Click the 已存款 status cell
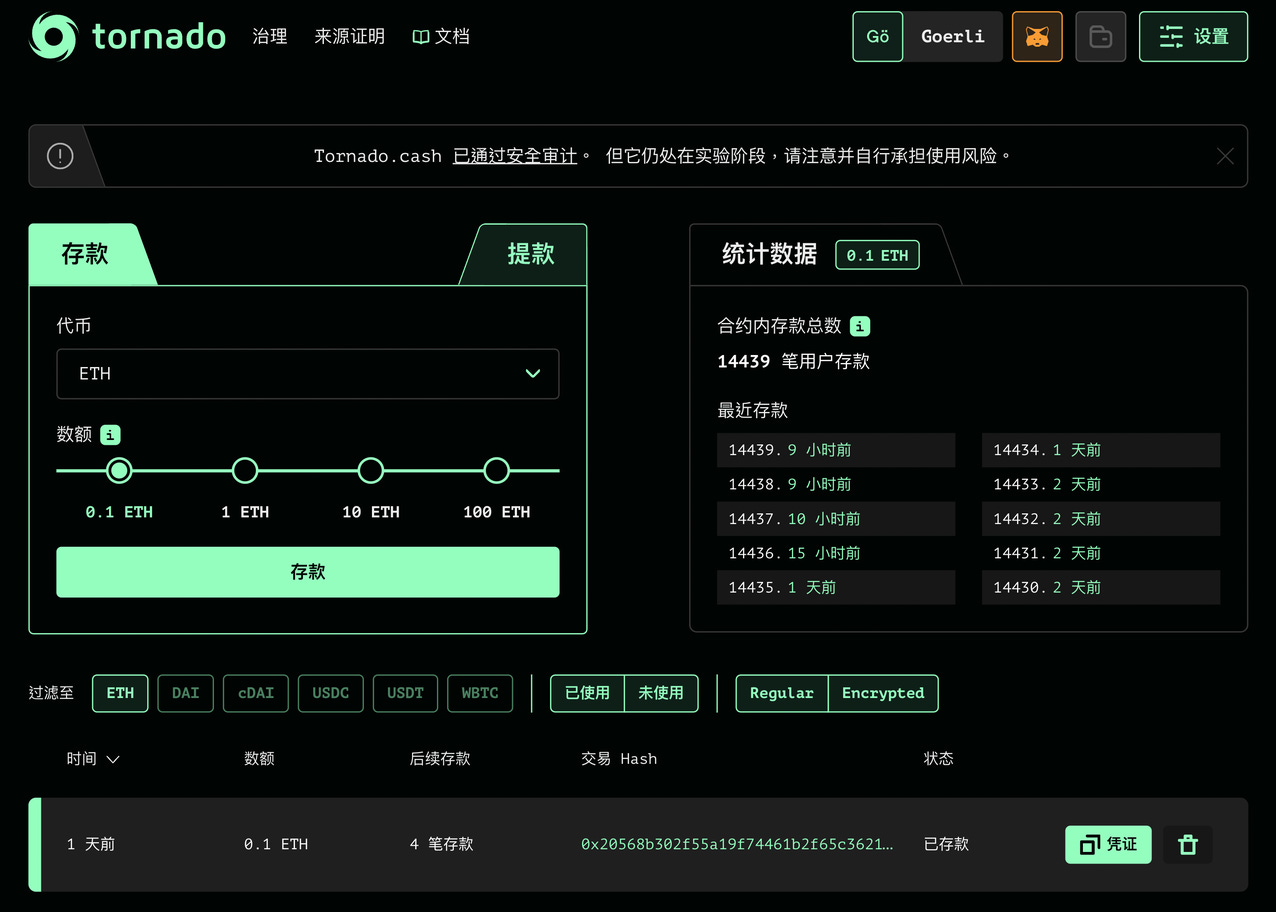Viewport: 1276px width, 912px height. click(x=946, y=845)
